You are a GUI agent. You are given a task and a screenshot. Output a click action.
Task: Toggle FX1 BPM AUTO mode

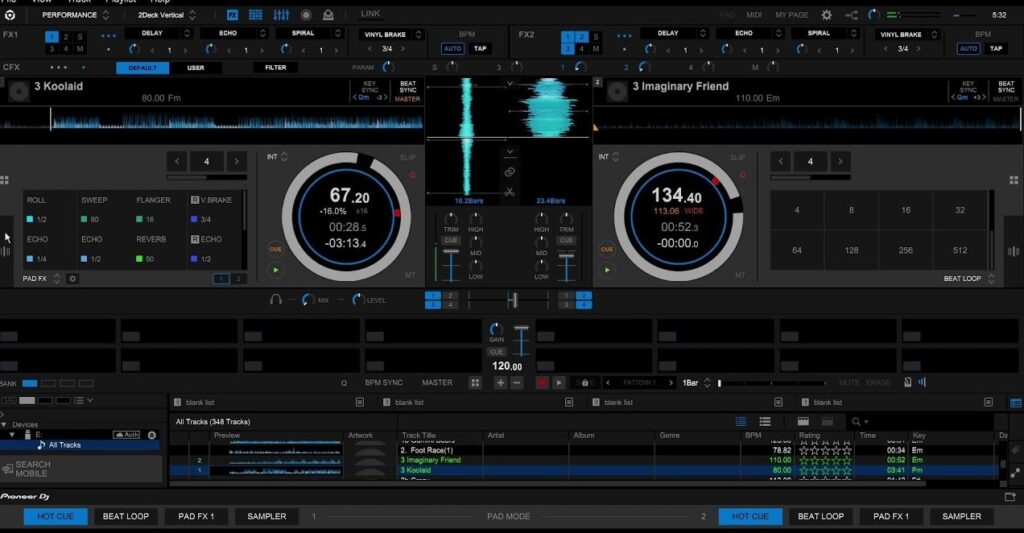[x=453, y=48]
